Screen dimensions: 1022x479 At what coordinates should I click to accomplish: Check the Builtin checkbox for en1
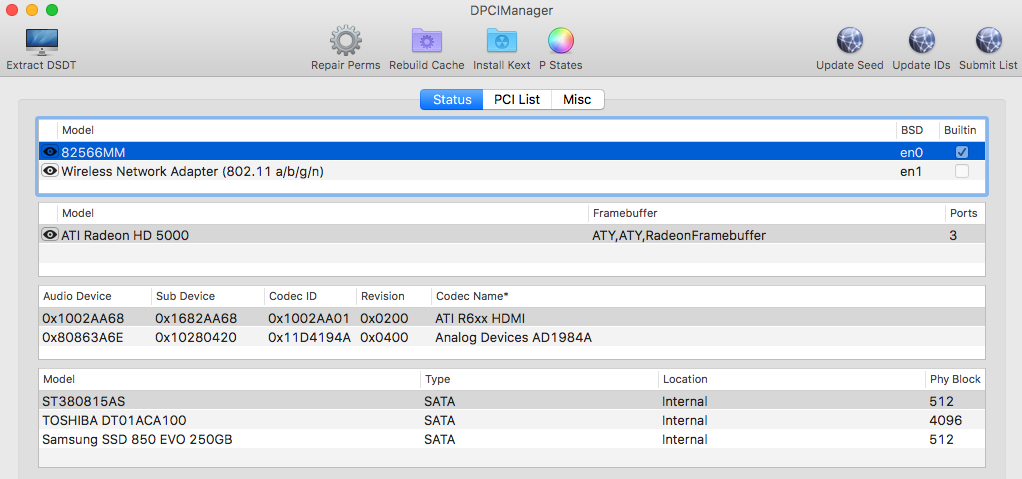[x=961, y=171]
